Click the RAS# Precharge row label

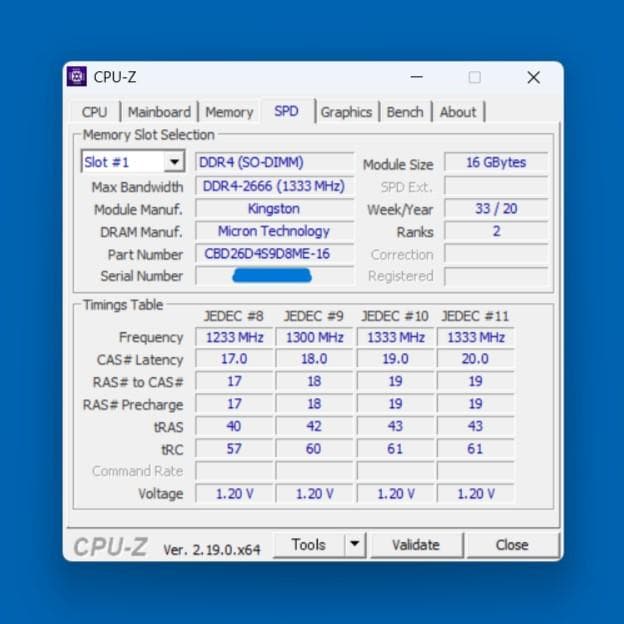pos(133,405)
